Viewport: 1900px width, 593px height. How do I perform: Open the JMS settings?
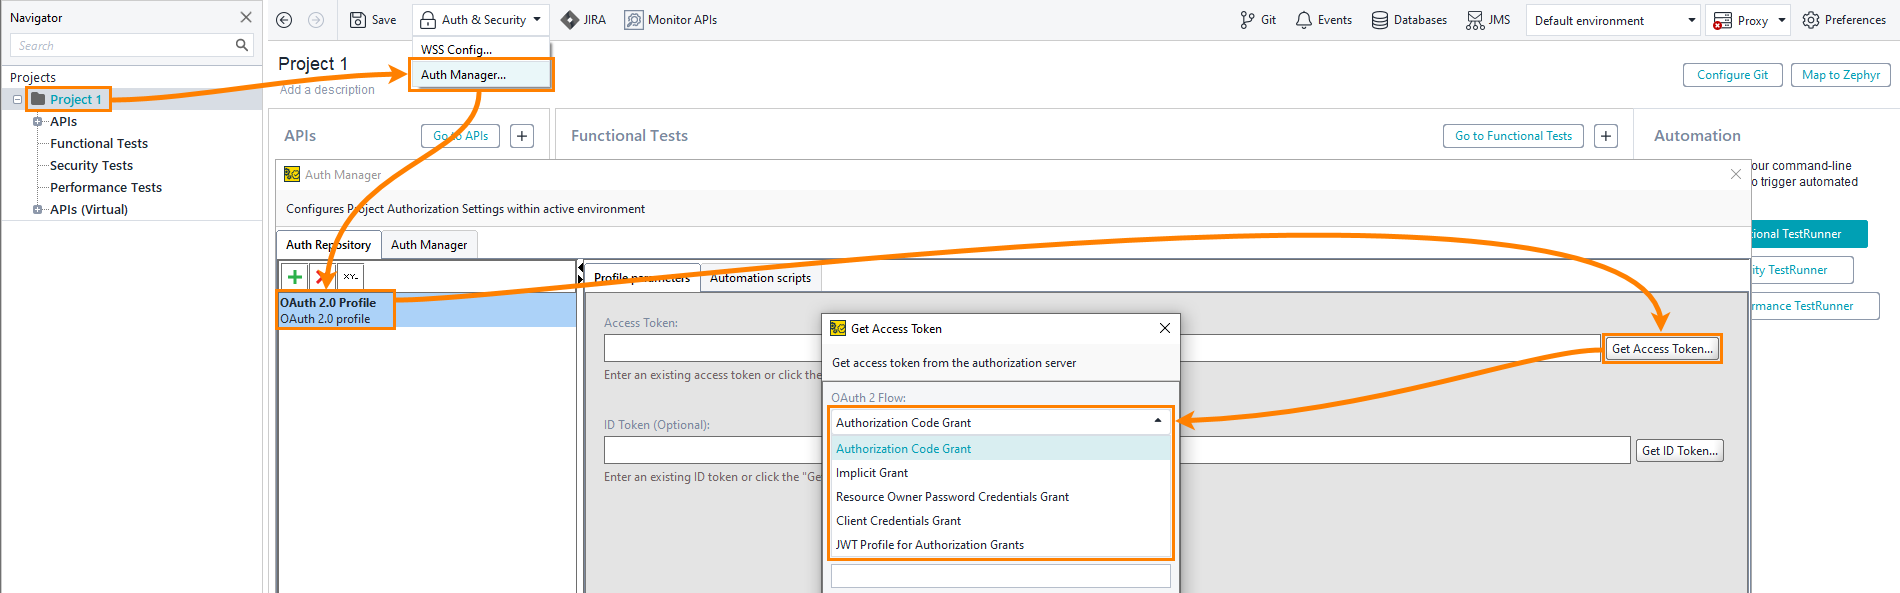1489,20
